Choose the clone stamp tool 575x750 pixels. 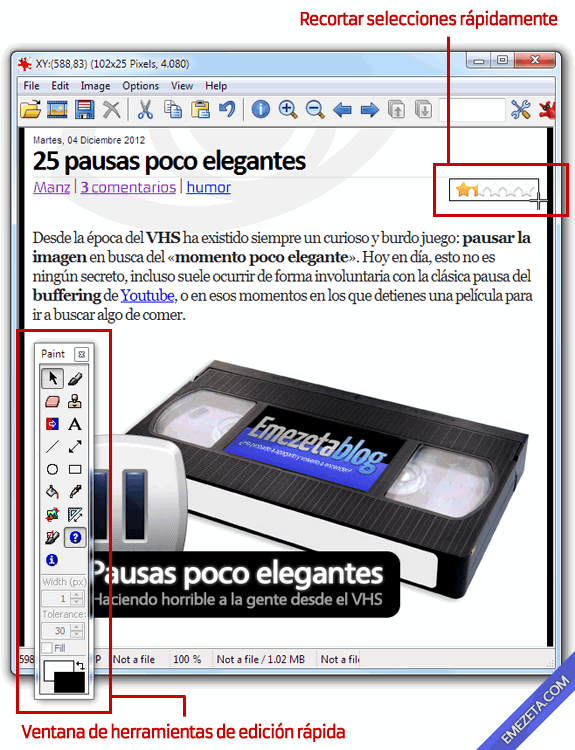tap(75, 401)
